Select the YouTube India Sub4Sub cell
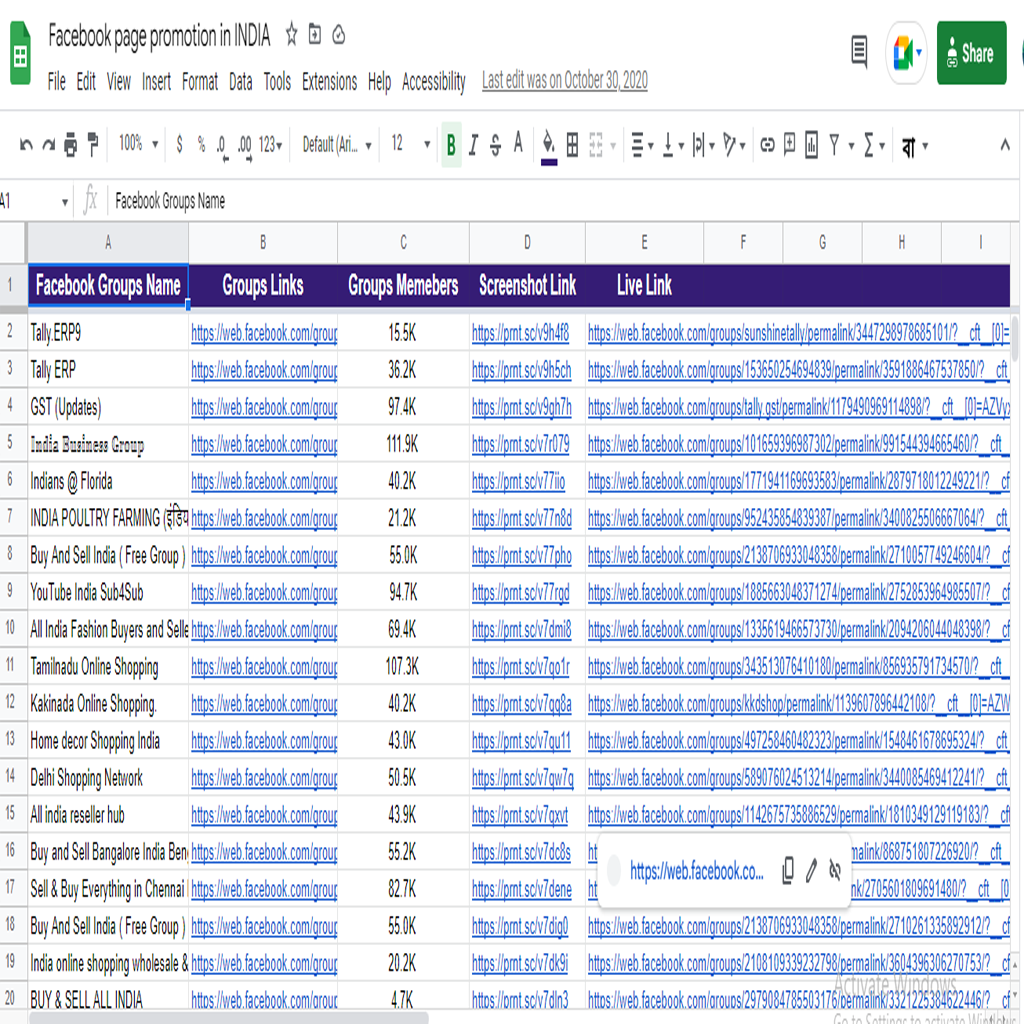The image size is (1024, 1024). [x=108, y=593]
